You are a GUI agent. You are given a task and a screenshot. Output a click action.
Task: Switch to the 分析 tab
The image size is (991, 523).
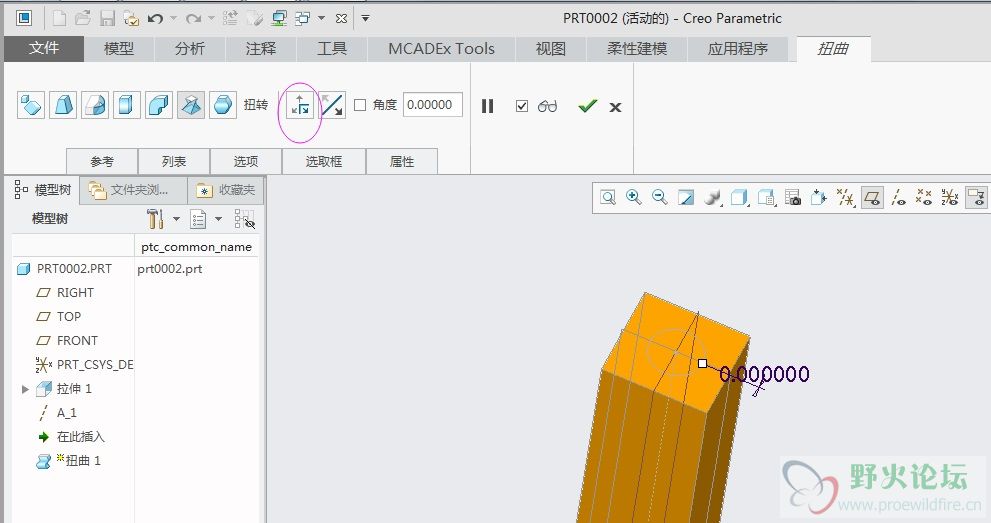pyautogui.click(x=190, y=49)
